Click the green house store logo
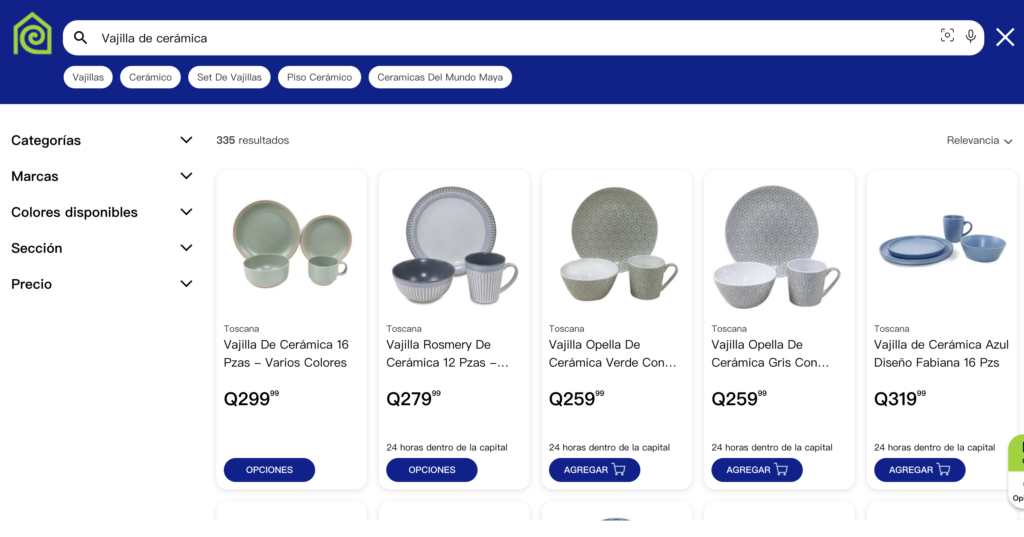This screenshot has height=537, width=1024. click(x=32, y=35)
